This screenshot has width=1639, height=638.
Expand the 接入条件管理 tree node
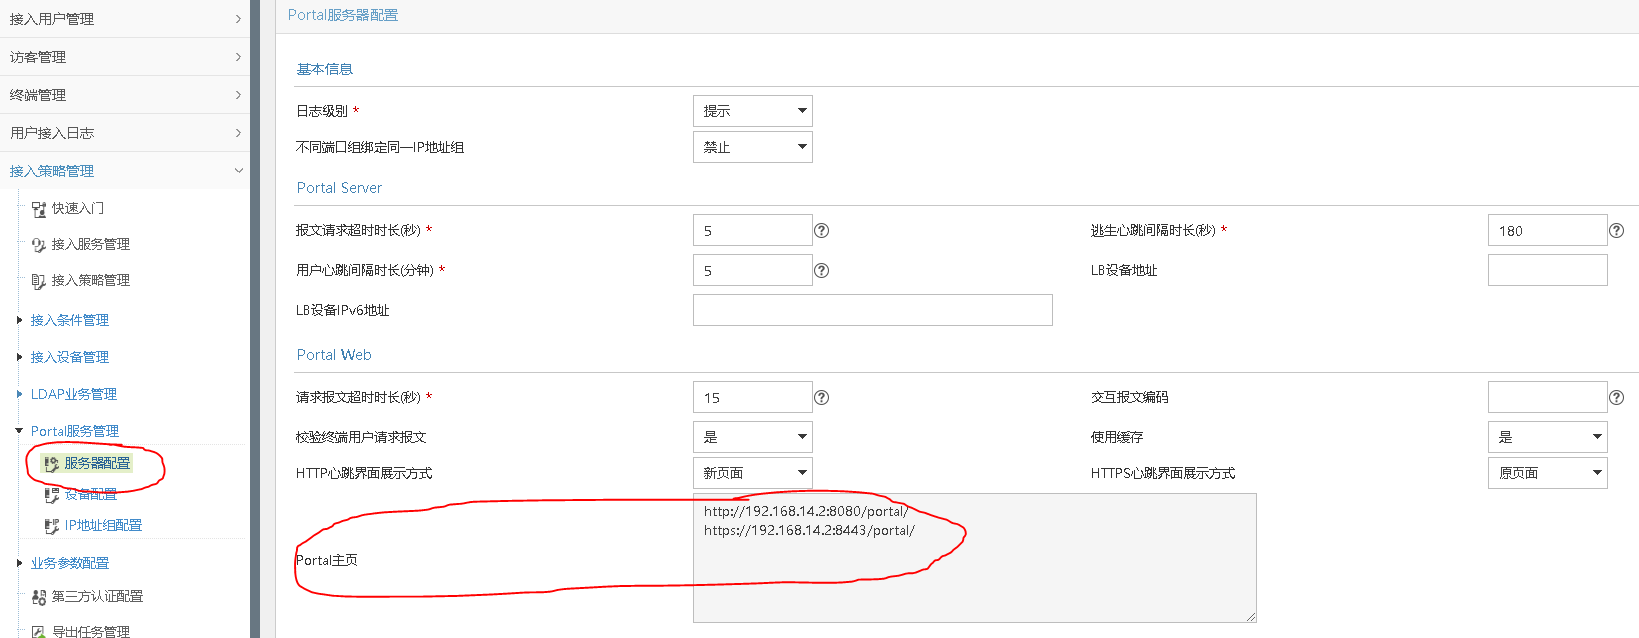pos(19,320)
